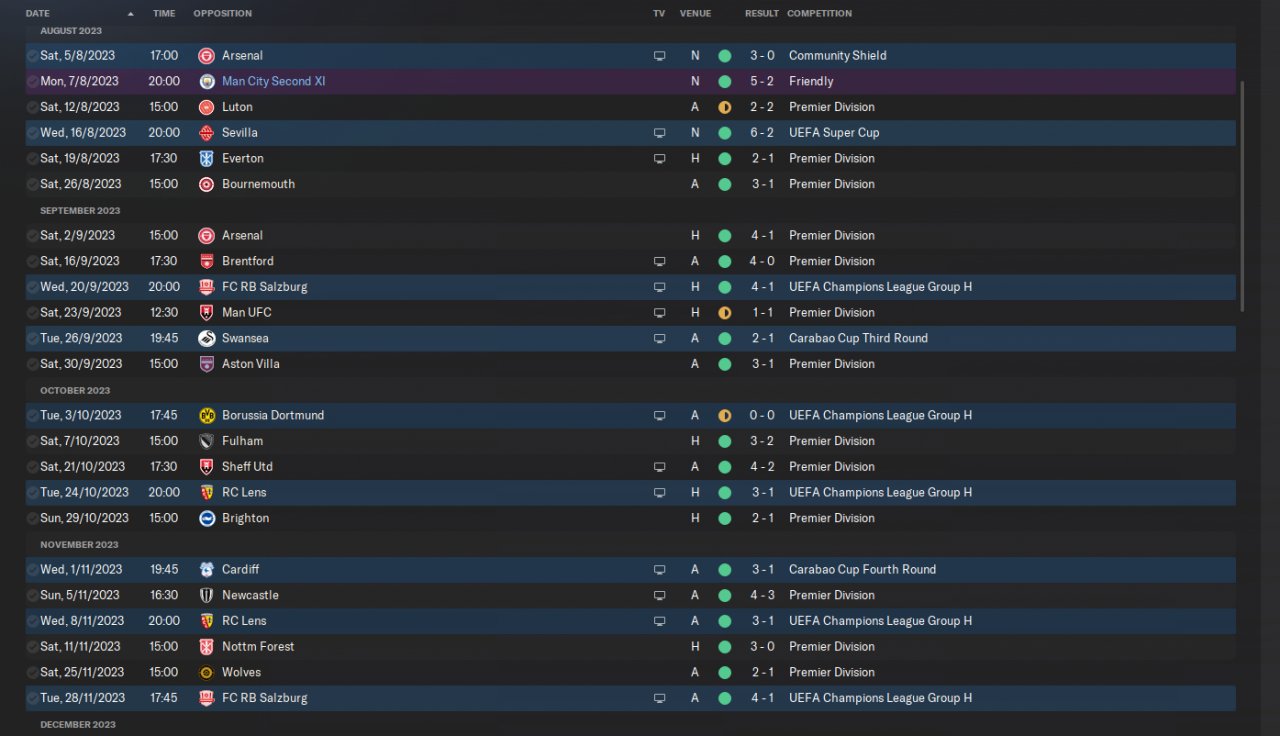This screenshot has width=1280, height=736.
Task: Click the Venue column header
Action: point(695,14)
